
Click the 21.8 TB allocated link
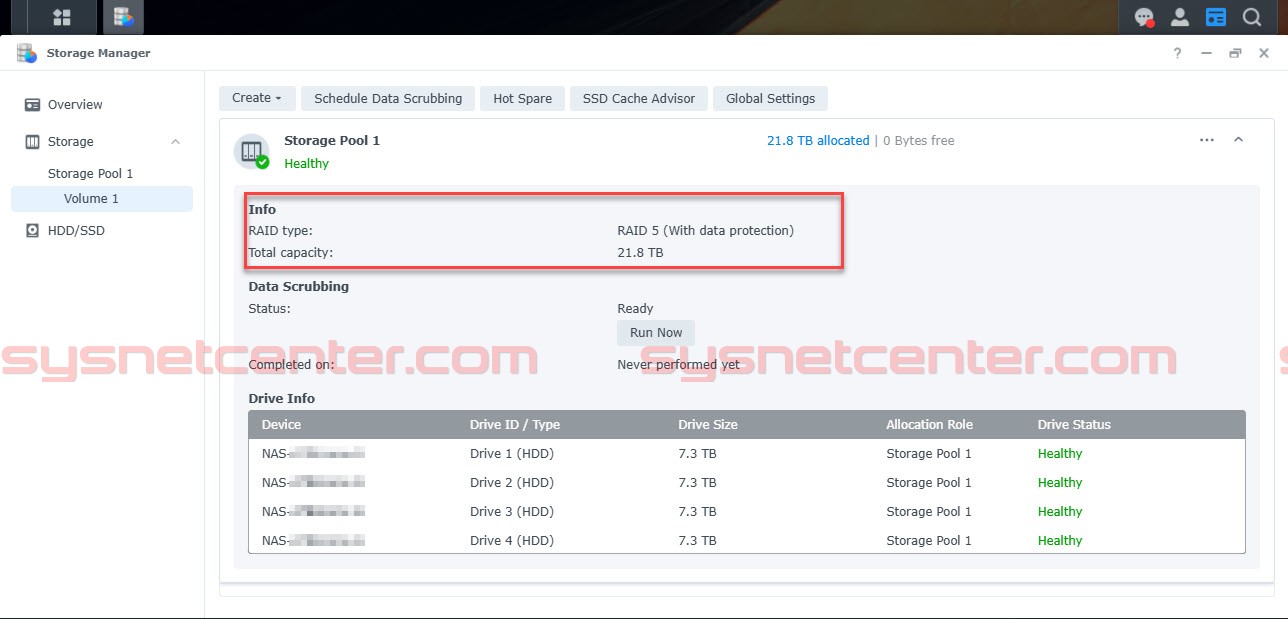818,140
